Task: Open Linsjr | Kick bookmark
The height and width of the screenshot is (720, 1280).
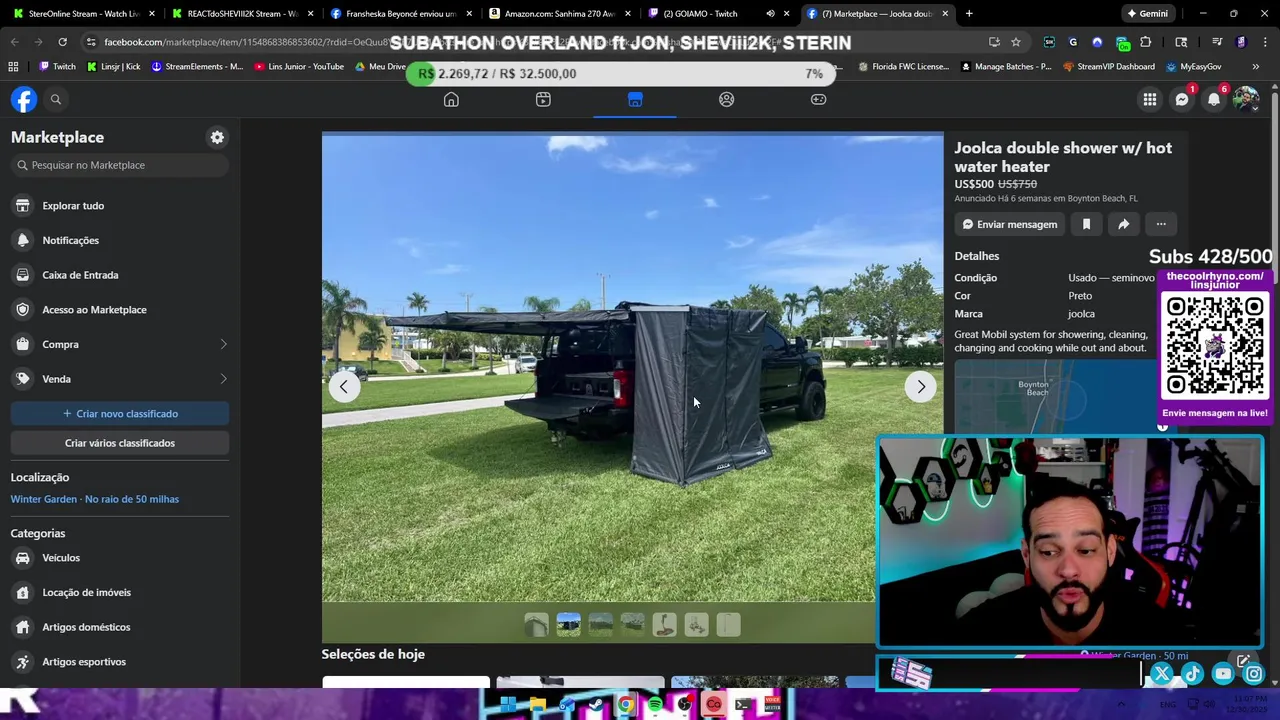Action: point(113,67)
